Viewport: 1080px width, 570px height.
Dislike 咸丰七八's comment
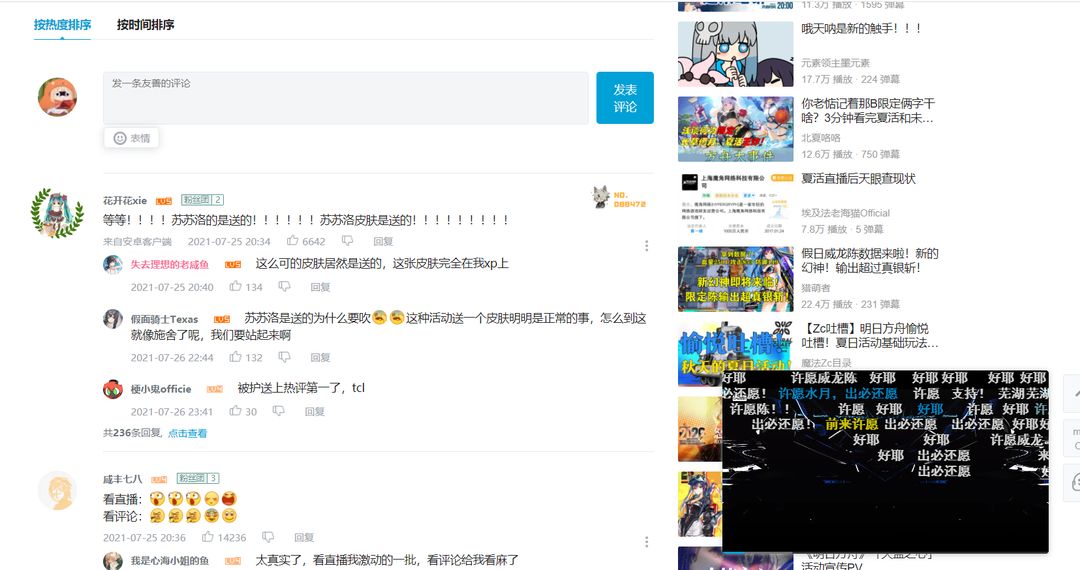[x=268, y=537]
